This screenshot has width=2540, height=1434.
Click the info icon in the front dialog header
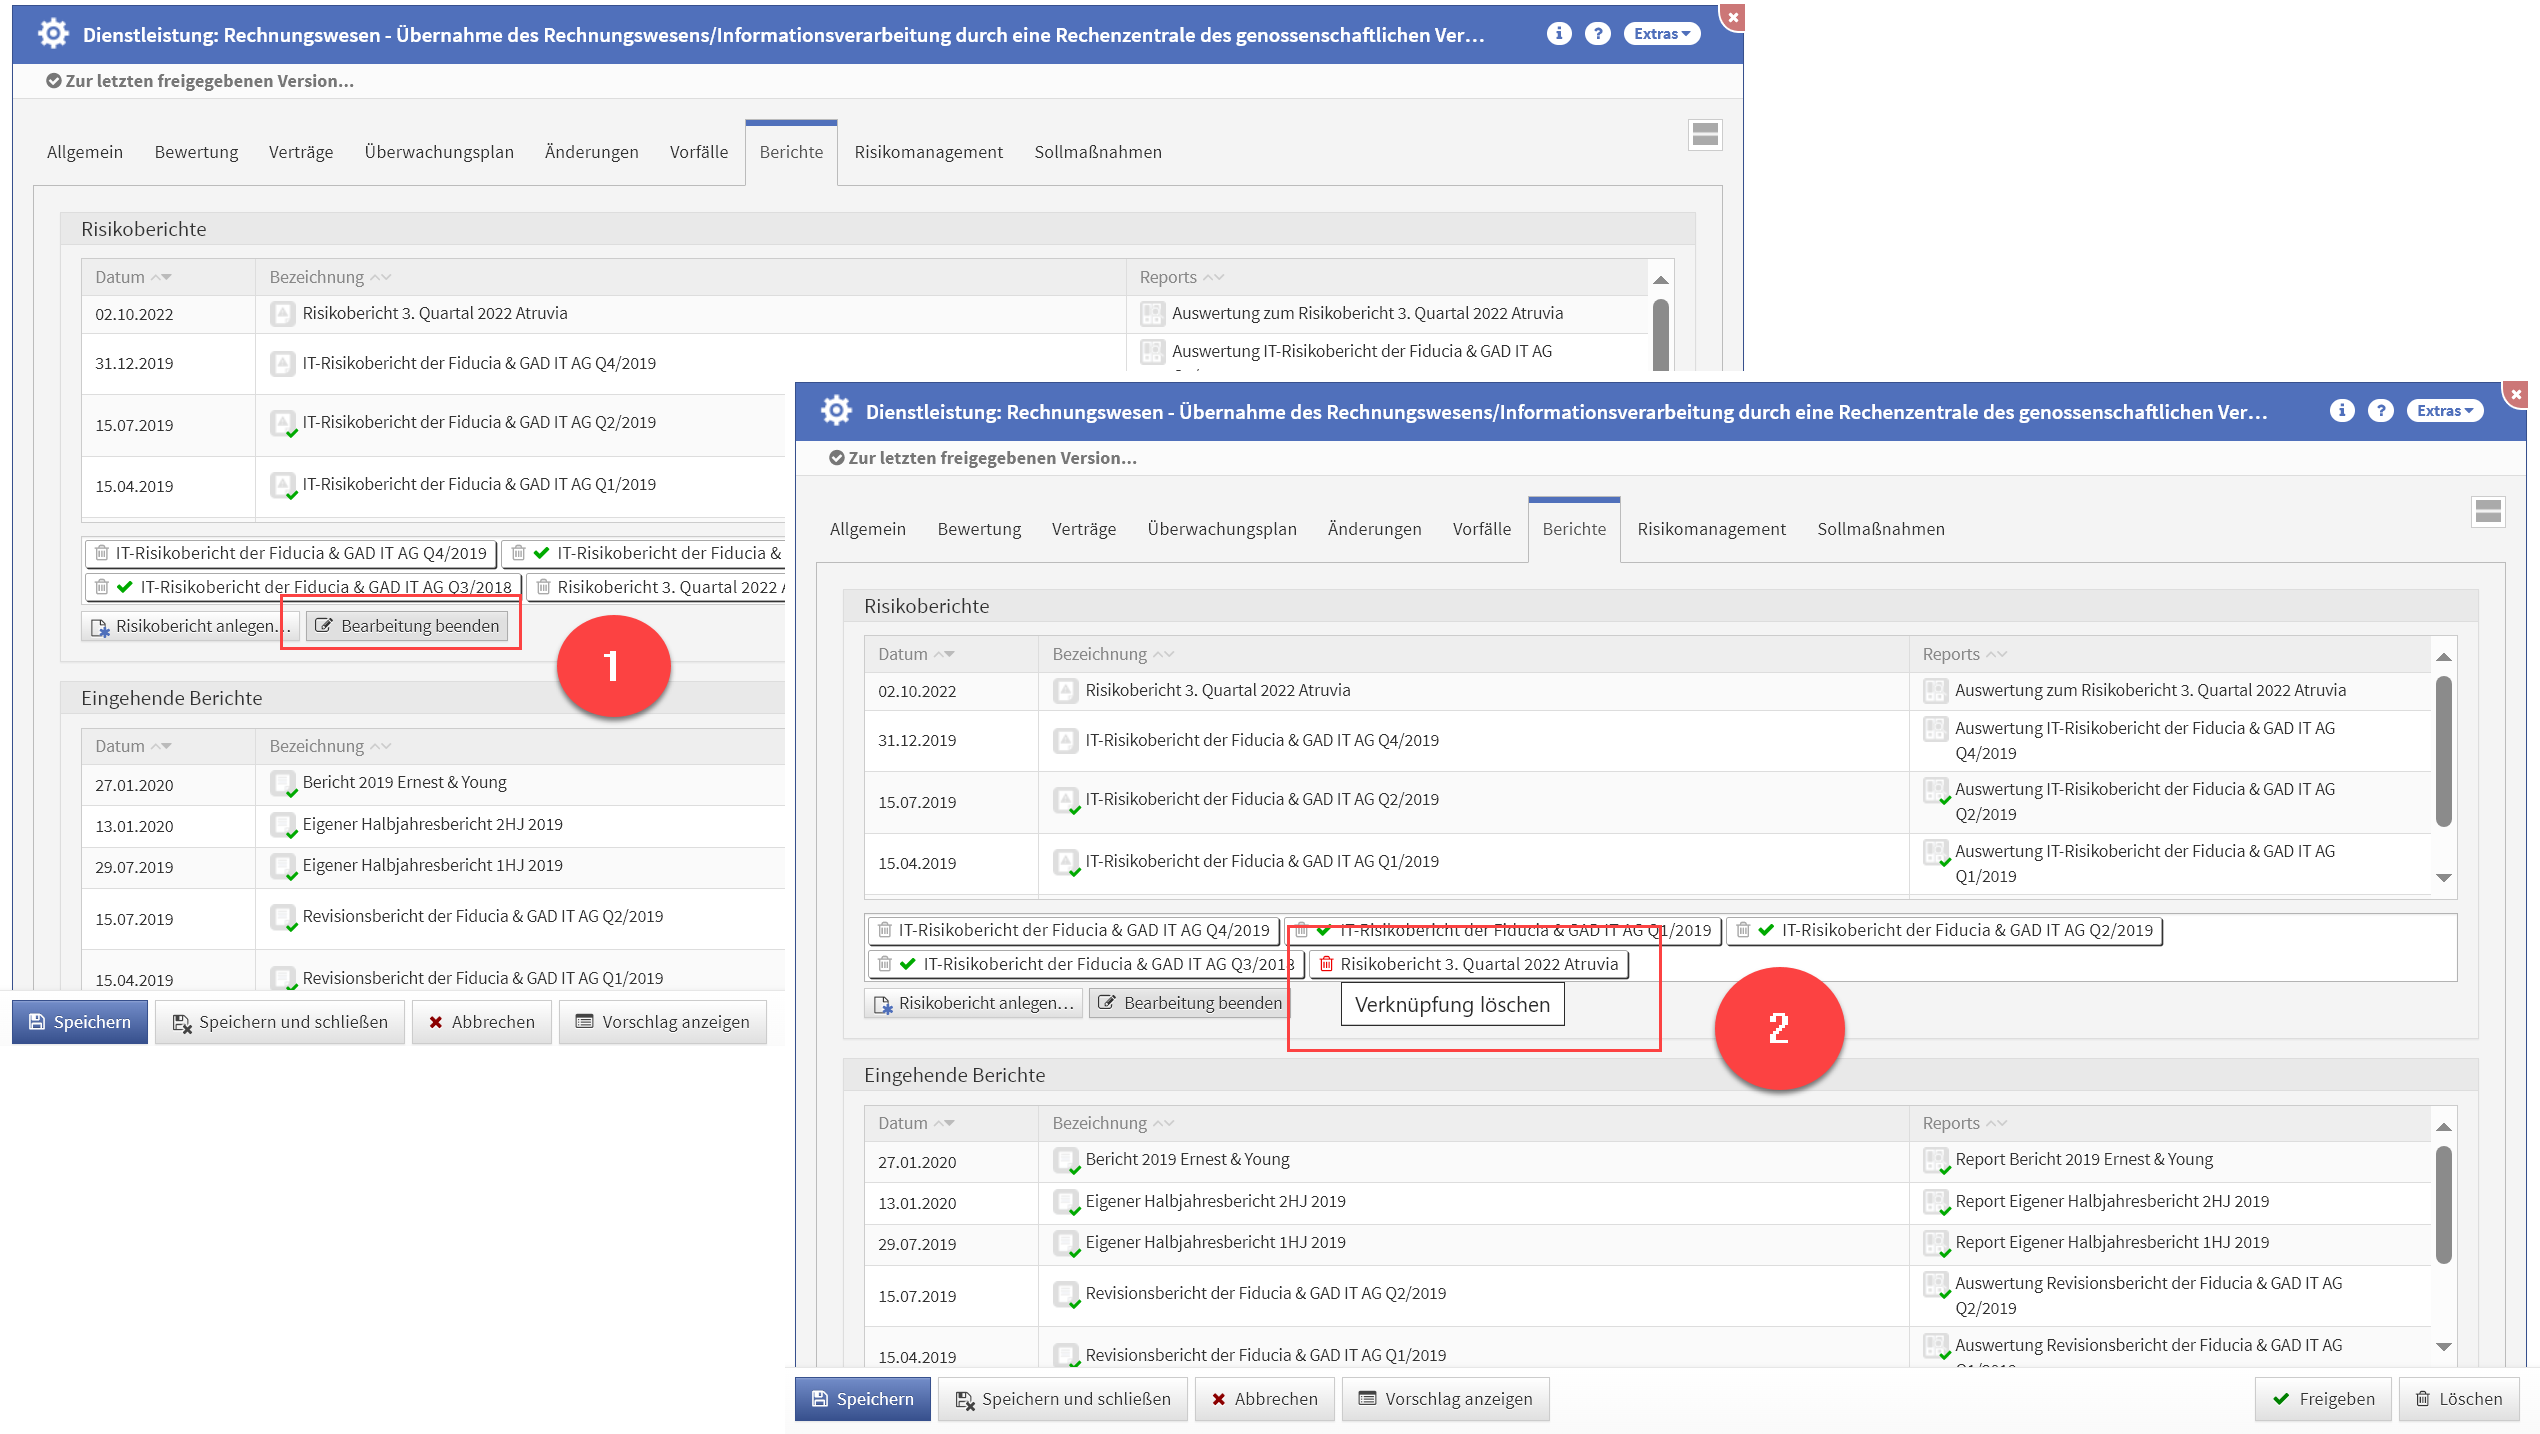point(2341,411)
